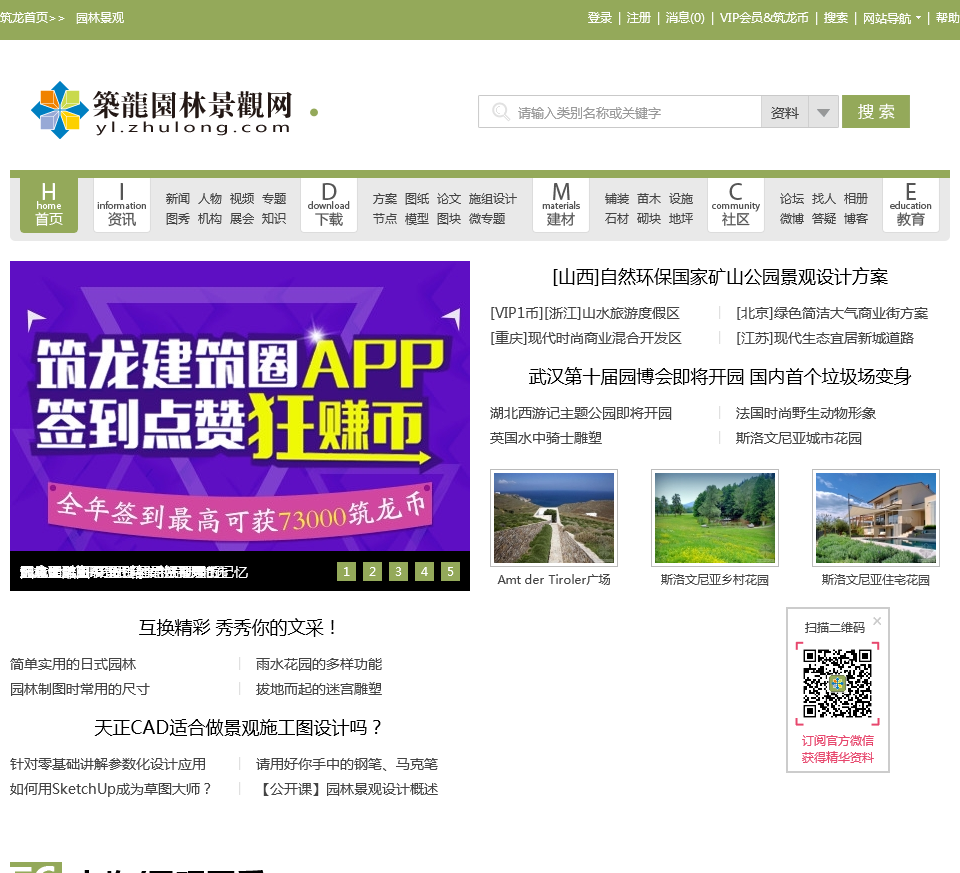Open 人物 submenu item
Screen dimensions: 960x873
(209, 198)
